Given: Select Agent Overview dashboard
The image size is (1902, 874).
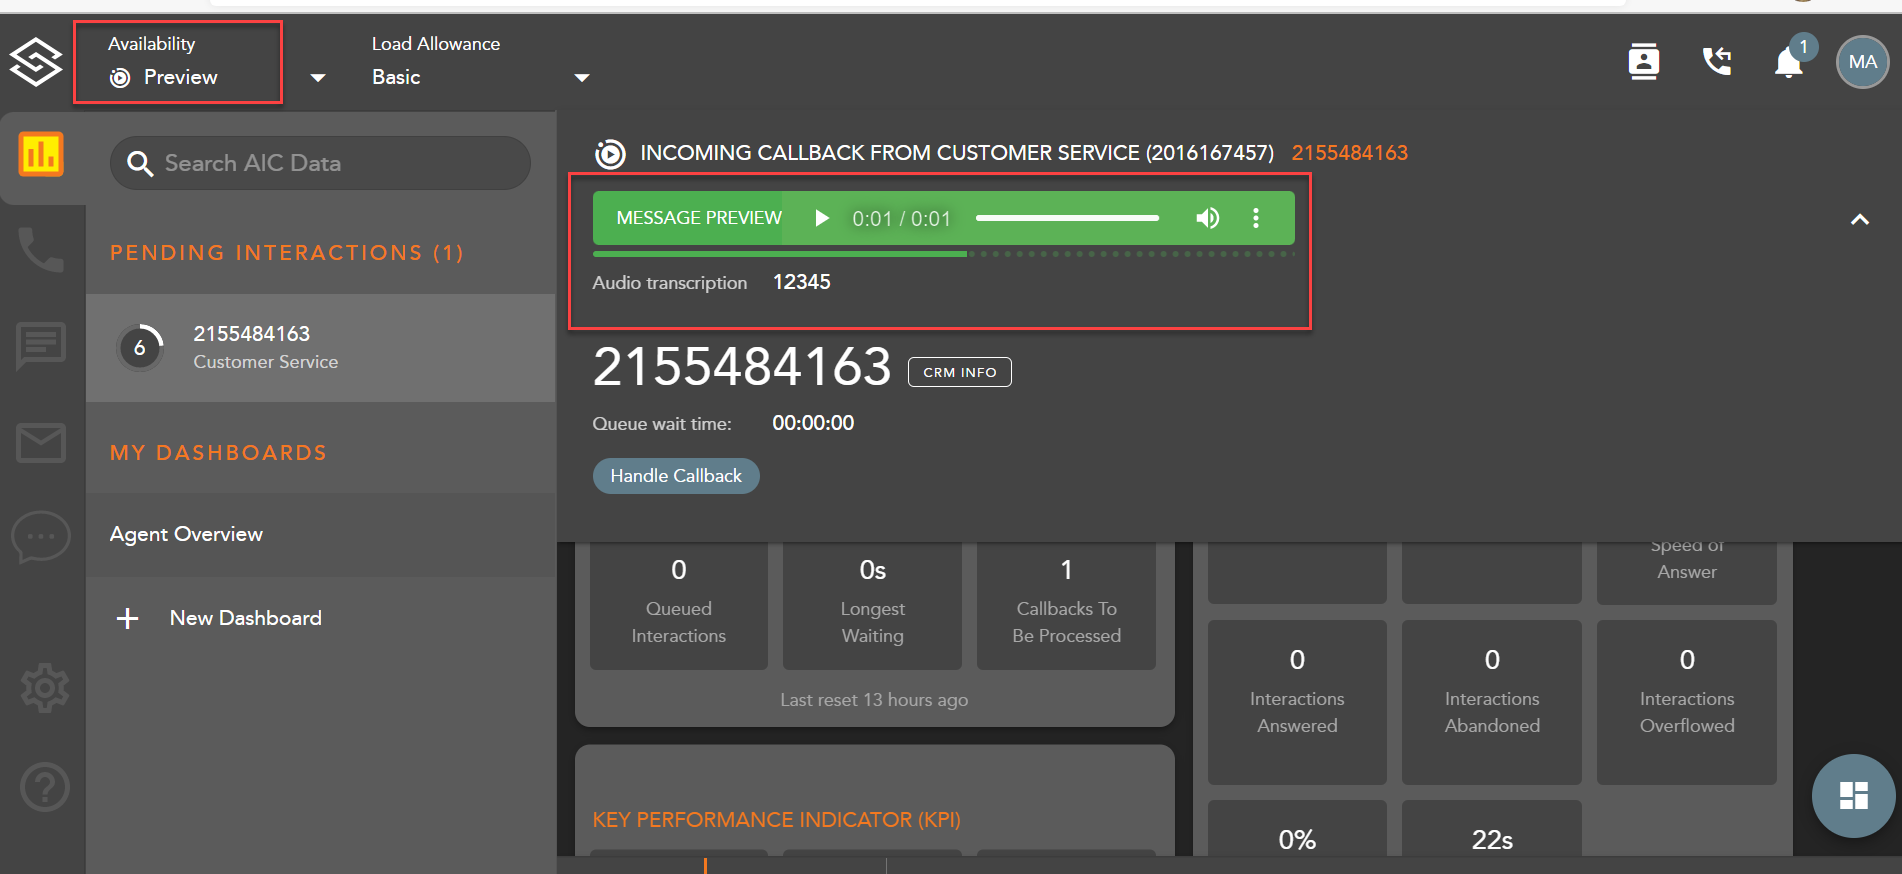Looking at the screenshot, I should point(187,534).
